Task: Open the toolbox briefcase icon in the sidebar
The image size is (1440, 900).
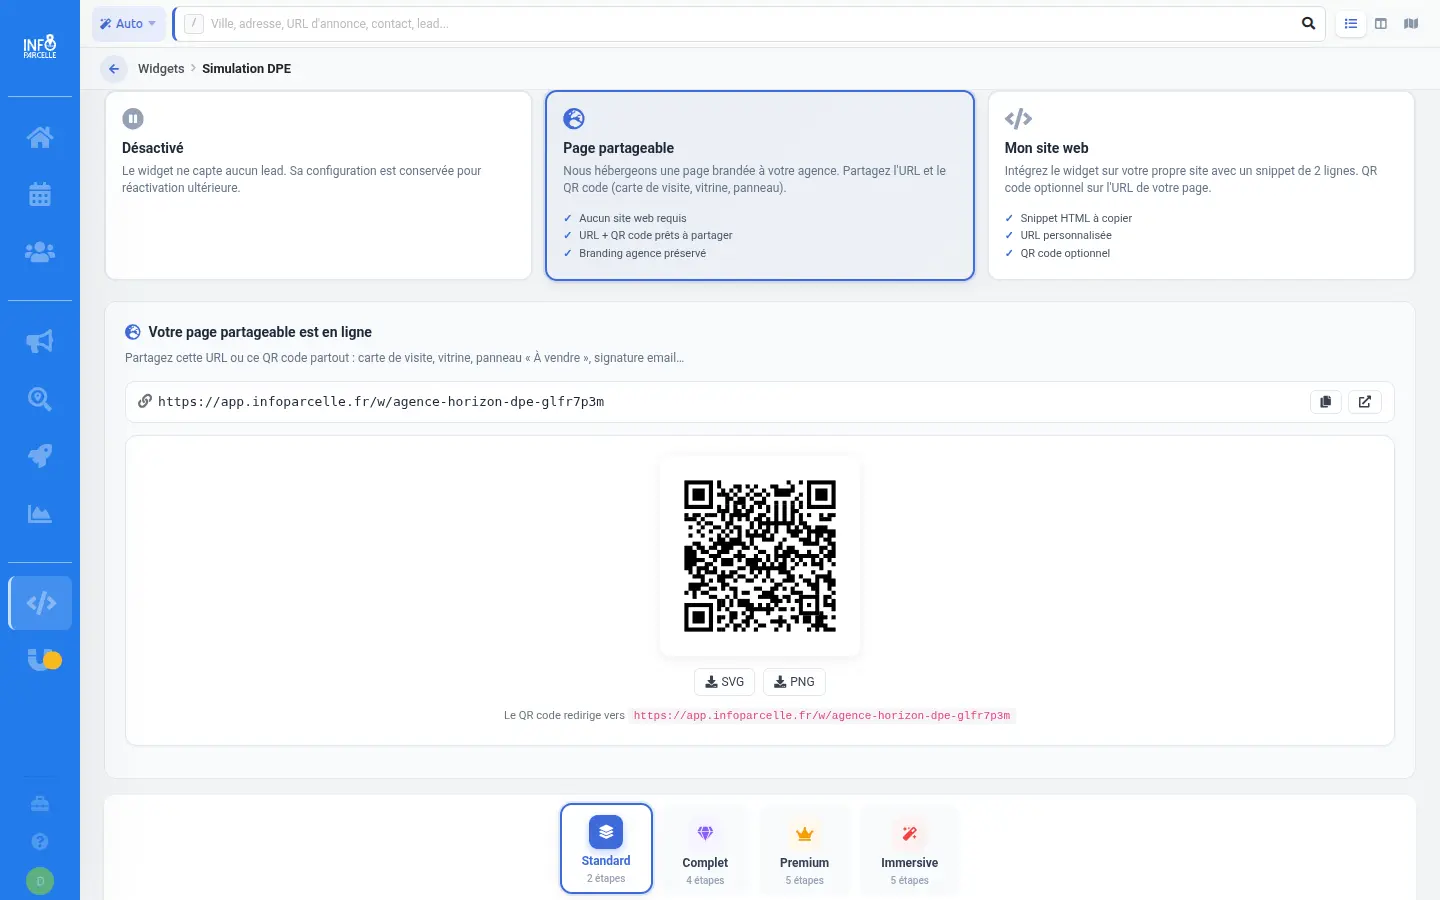Action: point(40,803)
